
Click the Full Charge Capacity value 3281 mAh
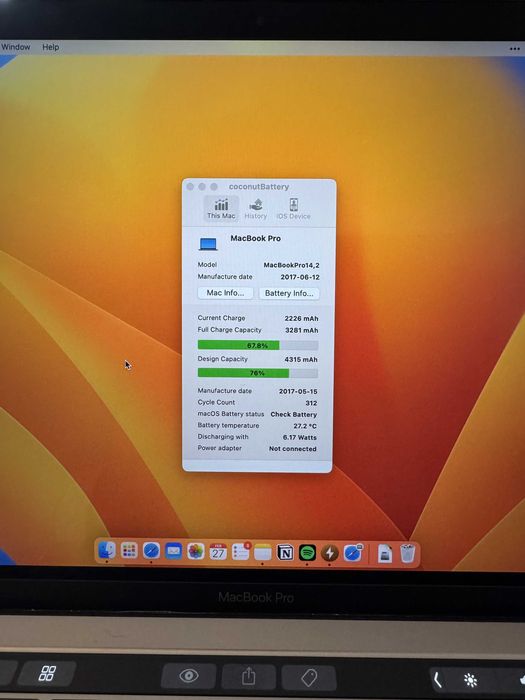click(301, 330)
